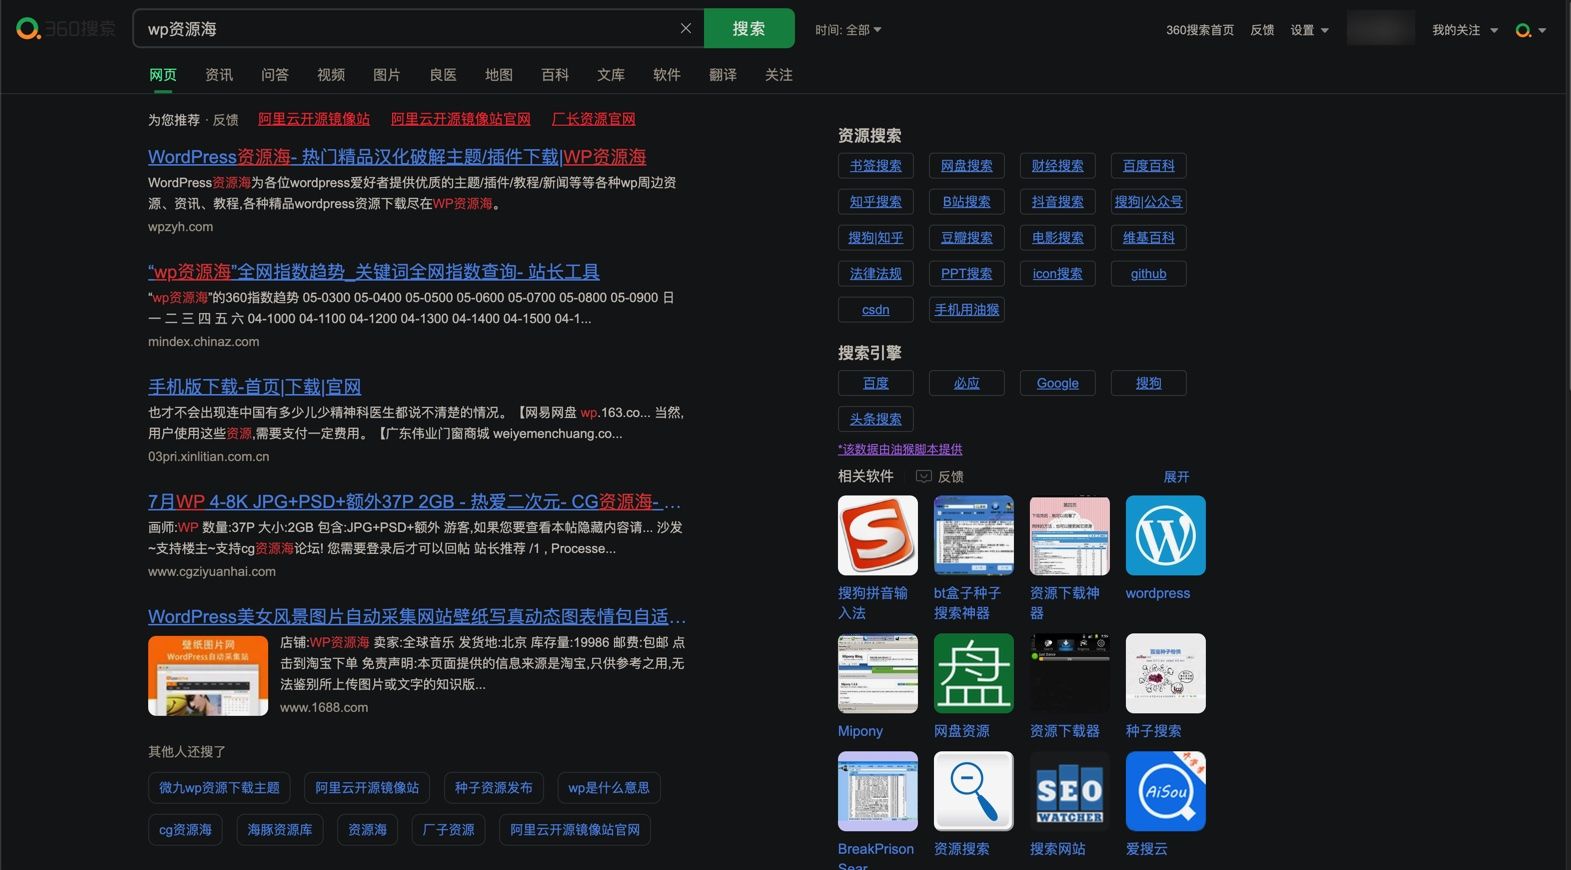
Task: Click the 反馈 icon beside 相关软件
Action: (924, 477)
